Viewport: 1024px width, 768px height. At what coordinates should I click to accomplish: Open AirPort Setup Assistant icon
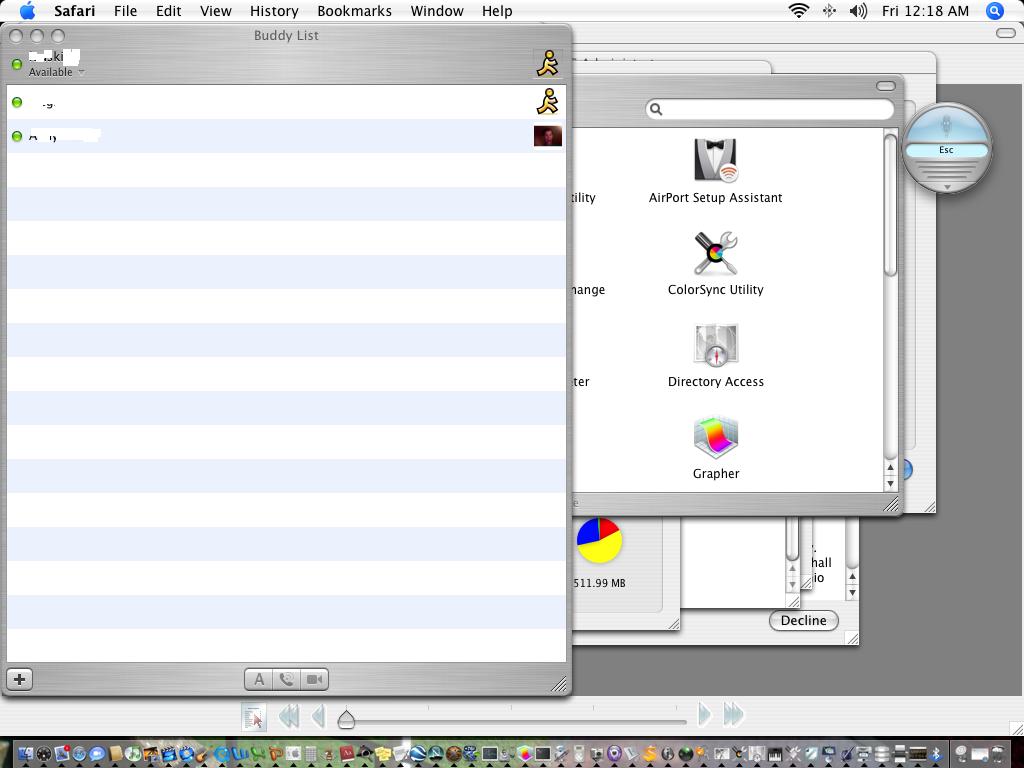click(715, 161)
